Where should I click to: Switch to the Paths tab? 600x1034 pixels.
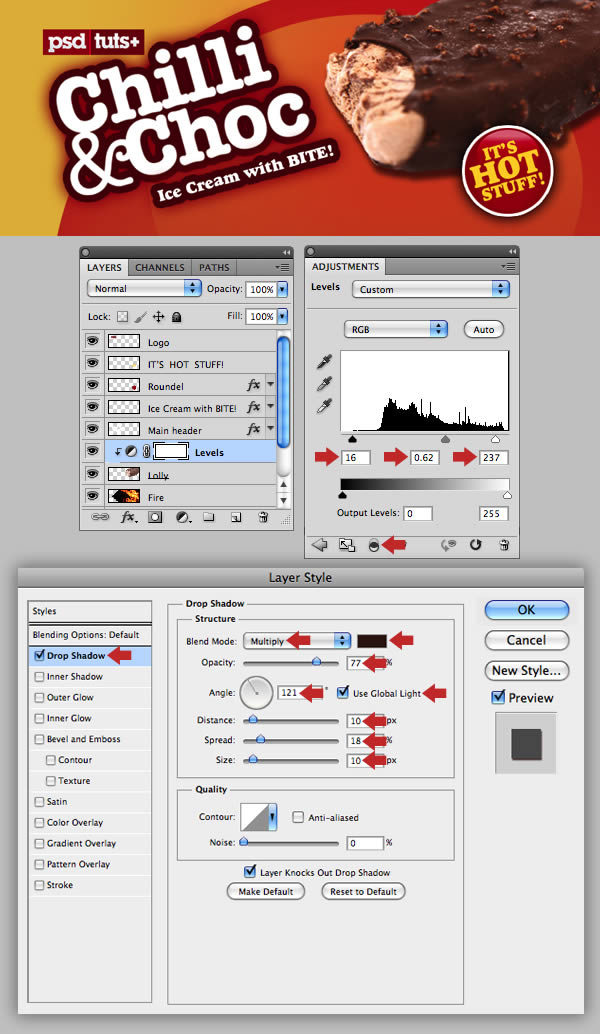pos(214,267)
